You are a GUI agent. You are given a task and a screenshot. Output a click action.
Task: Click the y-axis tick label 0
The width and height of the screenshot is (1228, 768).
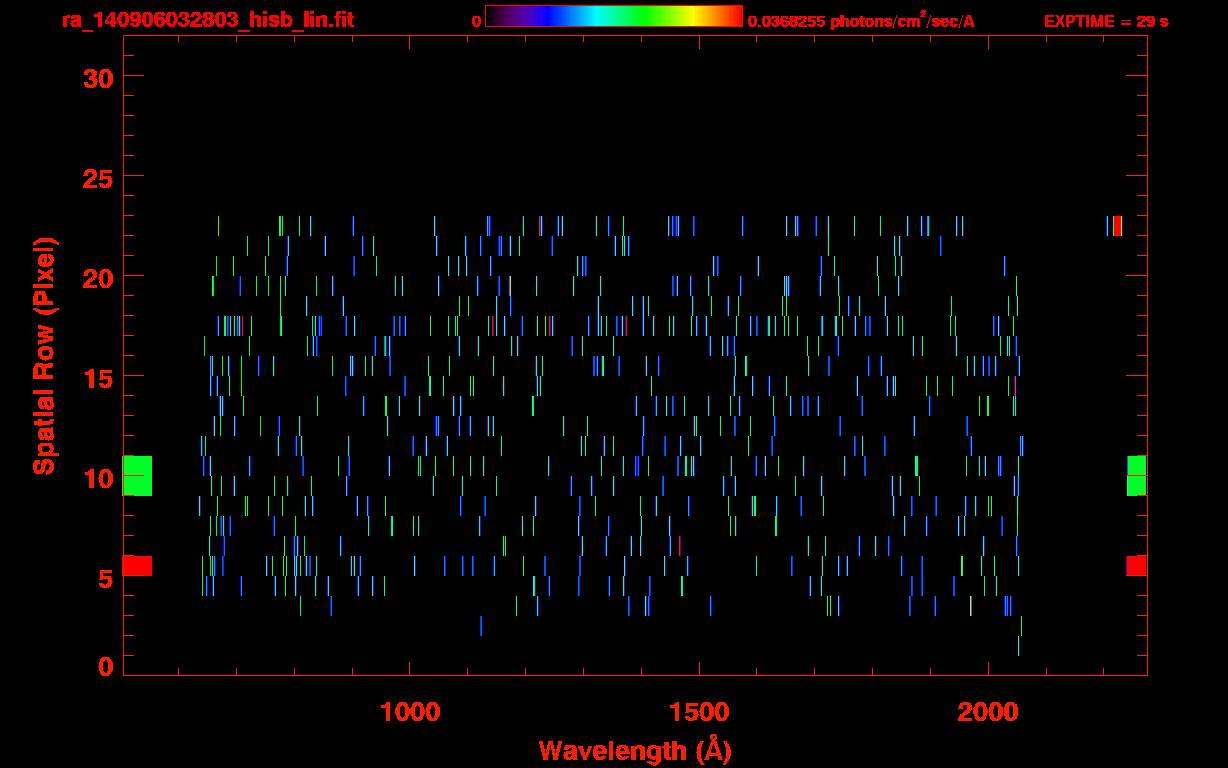coord(106,667)
